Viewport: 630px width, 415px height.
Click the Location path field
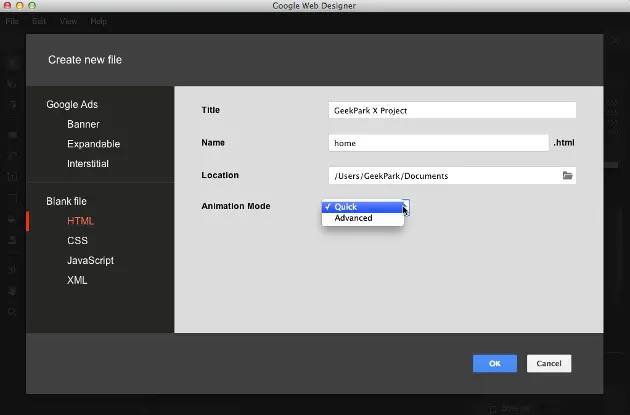coord(452,176)
